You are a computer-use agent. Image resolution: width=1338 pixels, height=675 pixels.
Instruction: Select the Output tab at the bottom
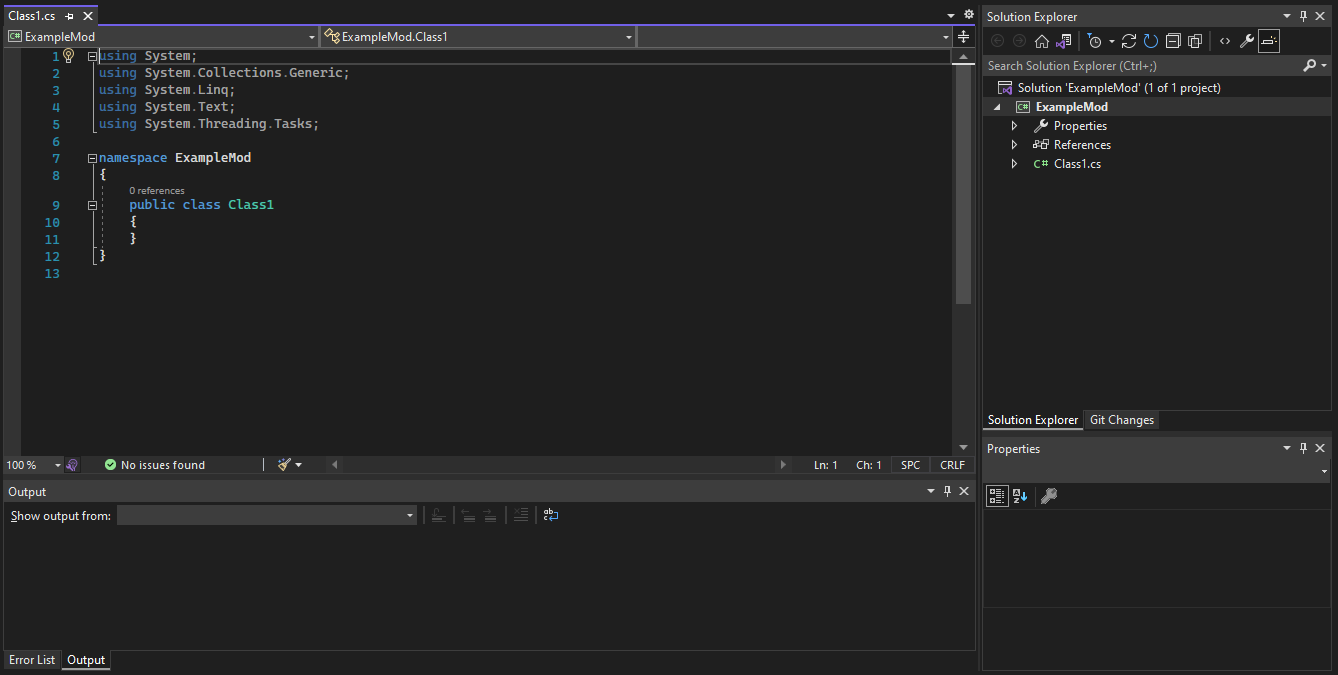(x=86, y=660)
